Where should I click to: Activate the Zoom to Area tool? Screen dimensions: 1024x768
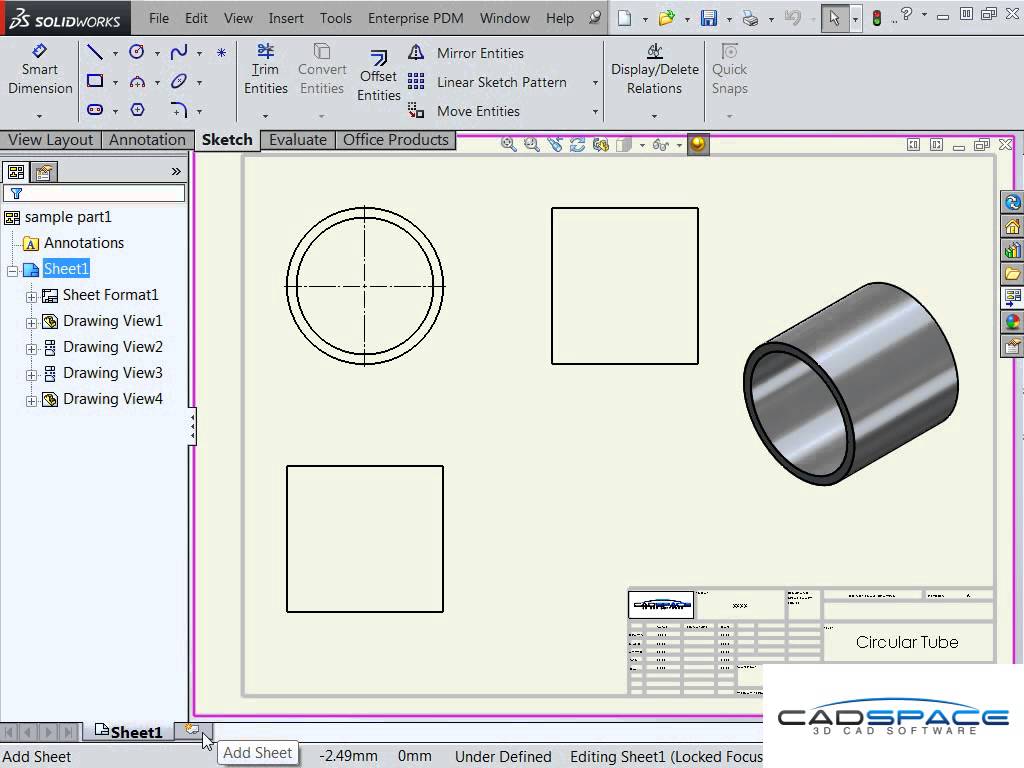[x=530, y=144]
